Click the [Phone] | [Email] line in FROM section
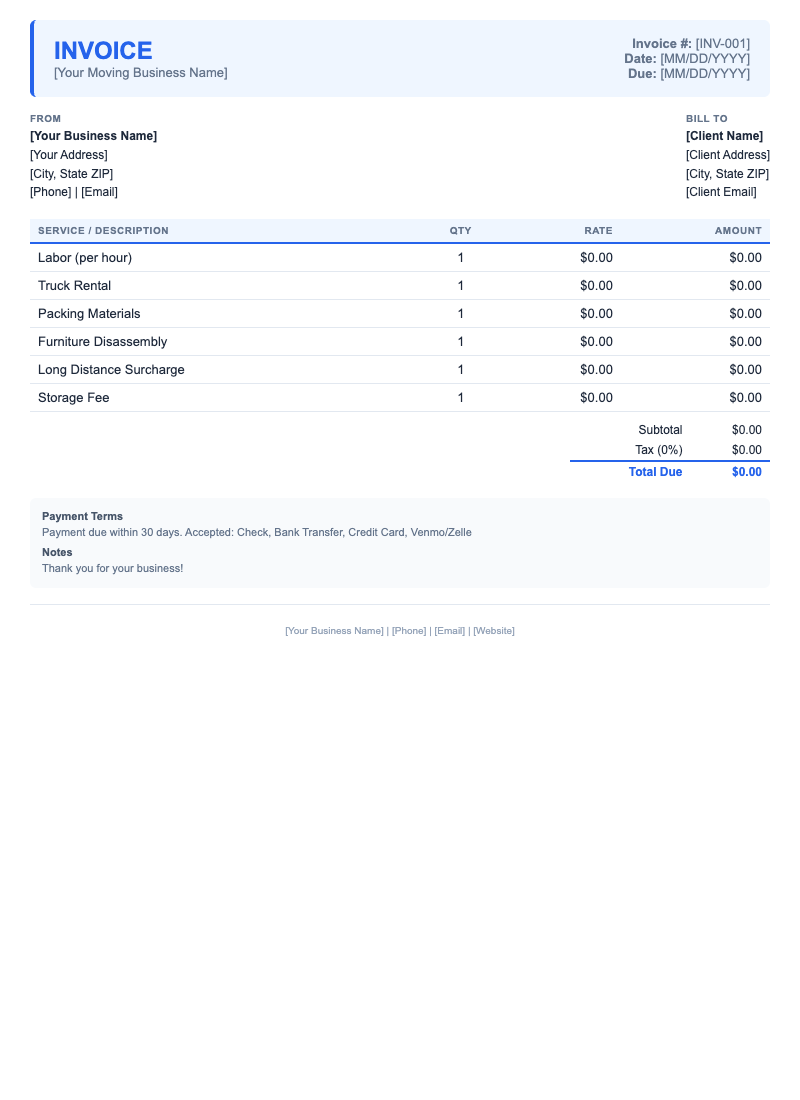Image resolution: width=800 pixels, height=1100 pixels. pos(74,192)
